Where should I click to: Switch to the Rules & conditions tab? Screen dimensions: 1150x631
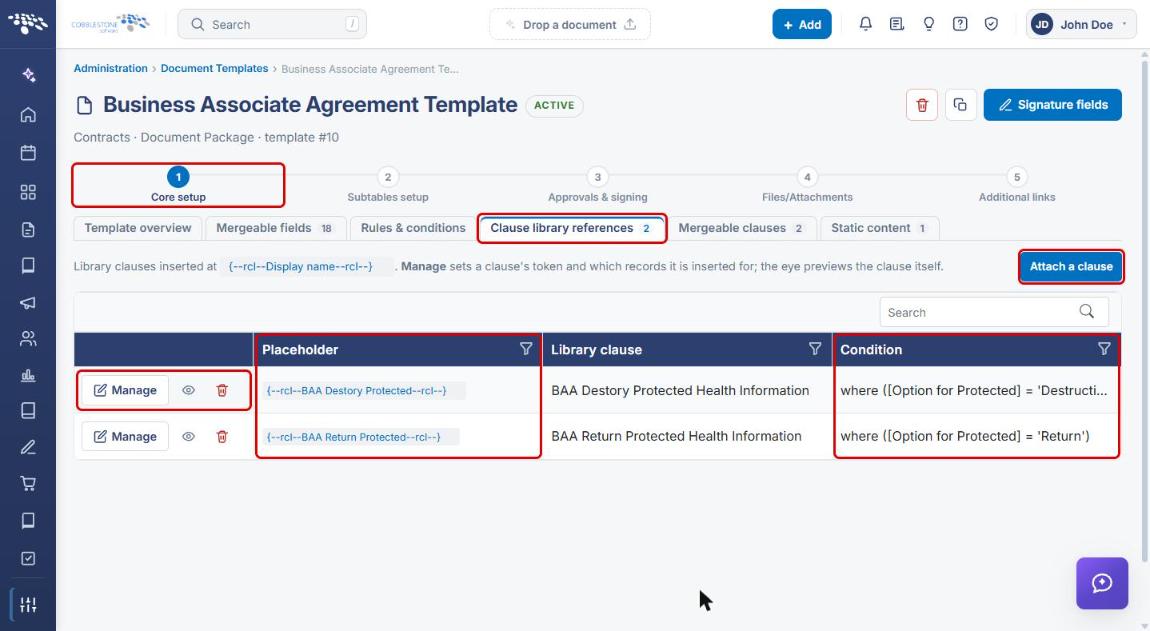(413, 228)
